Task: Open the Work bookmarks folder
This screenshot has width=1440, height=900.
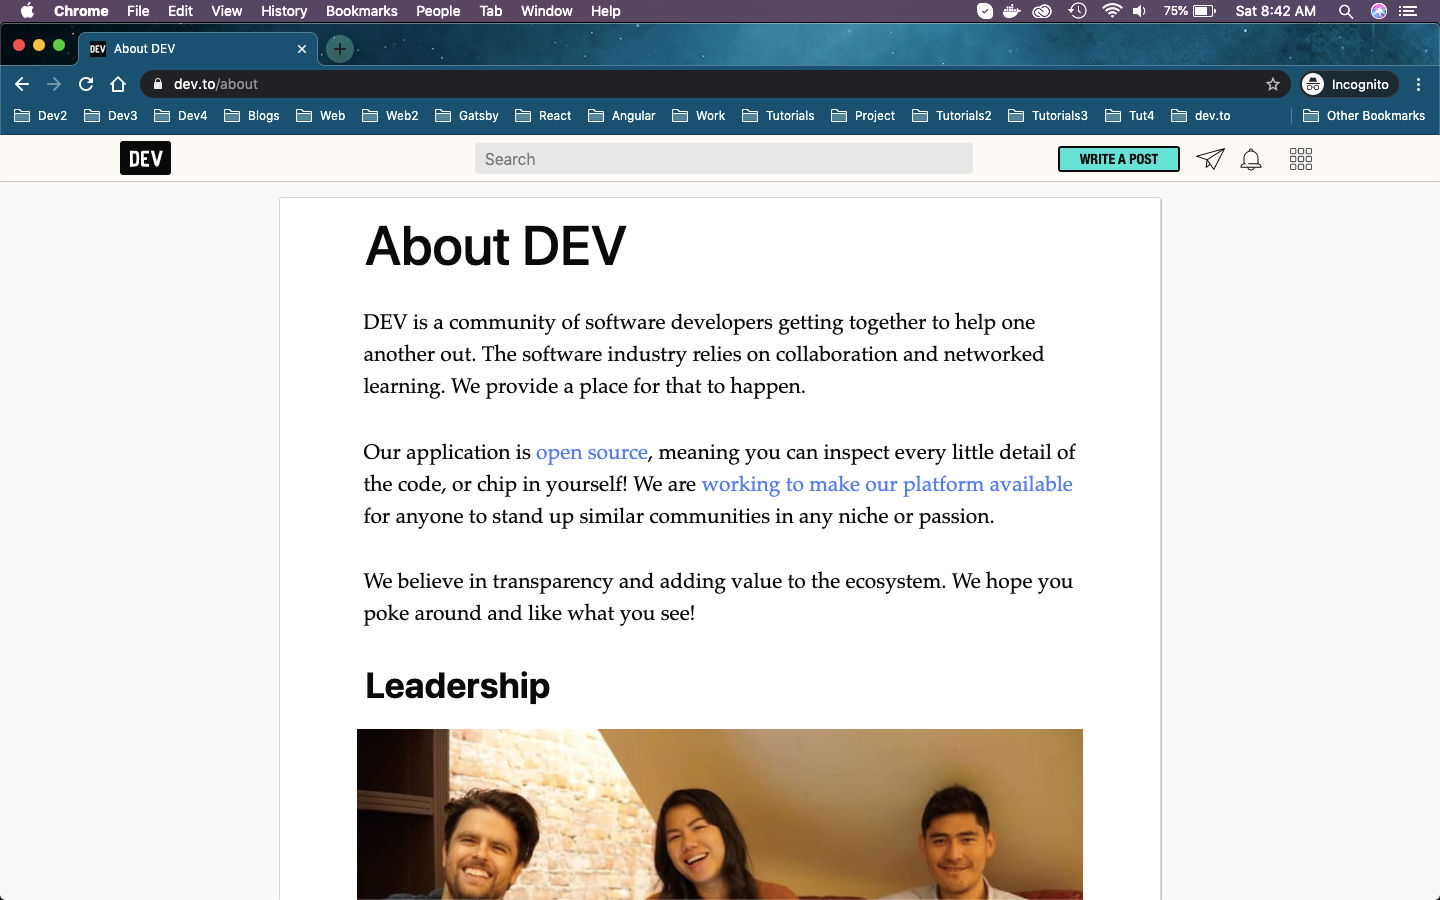Action: [x=699, y=116]
